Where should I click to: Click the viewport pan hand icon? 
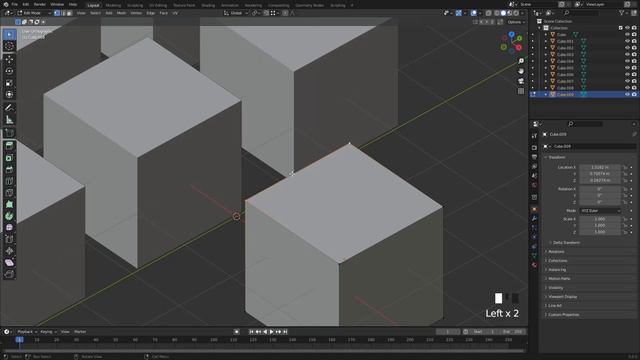coord(521,71)
